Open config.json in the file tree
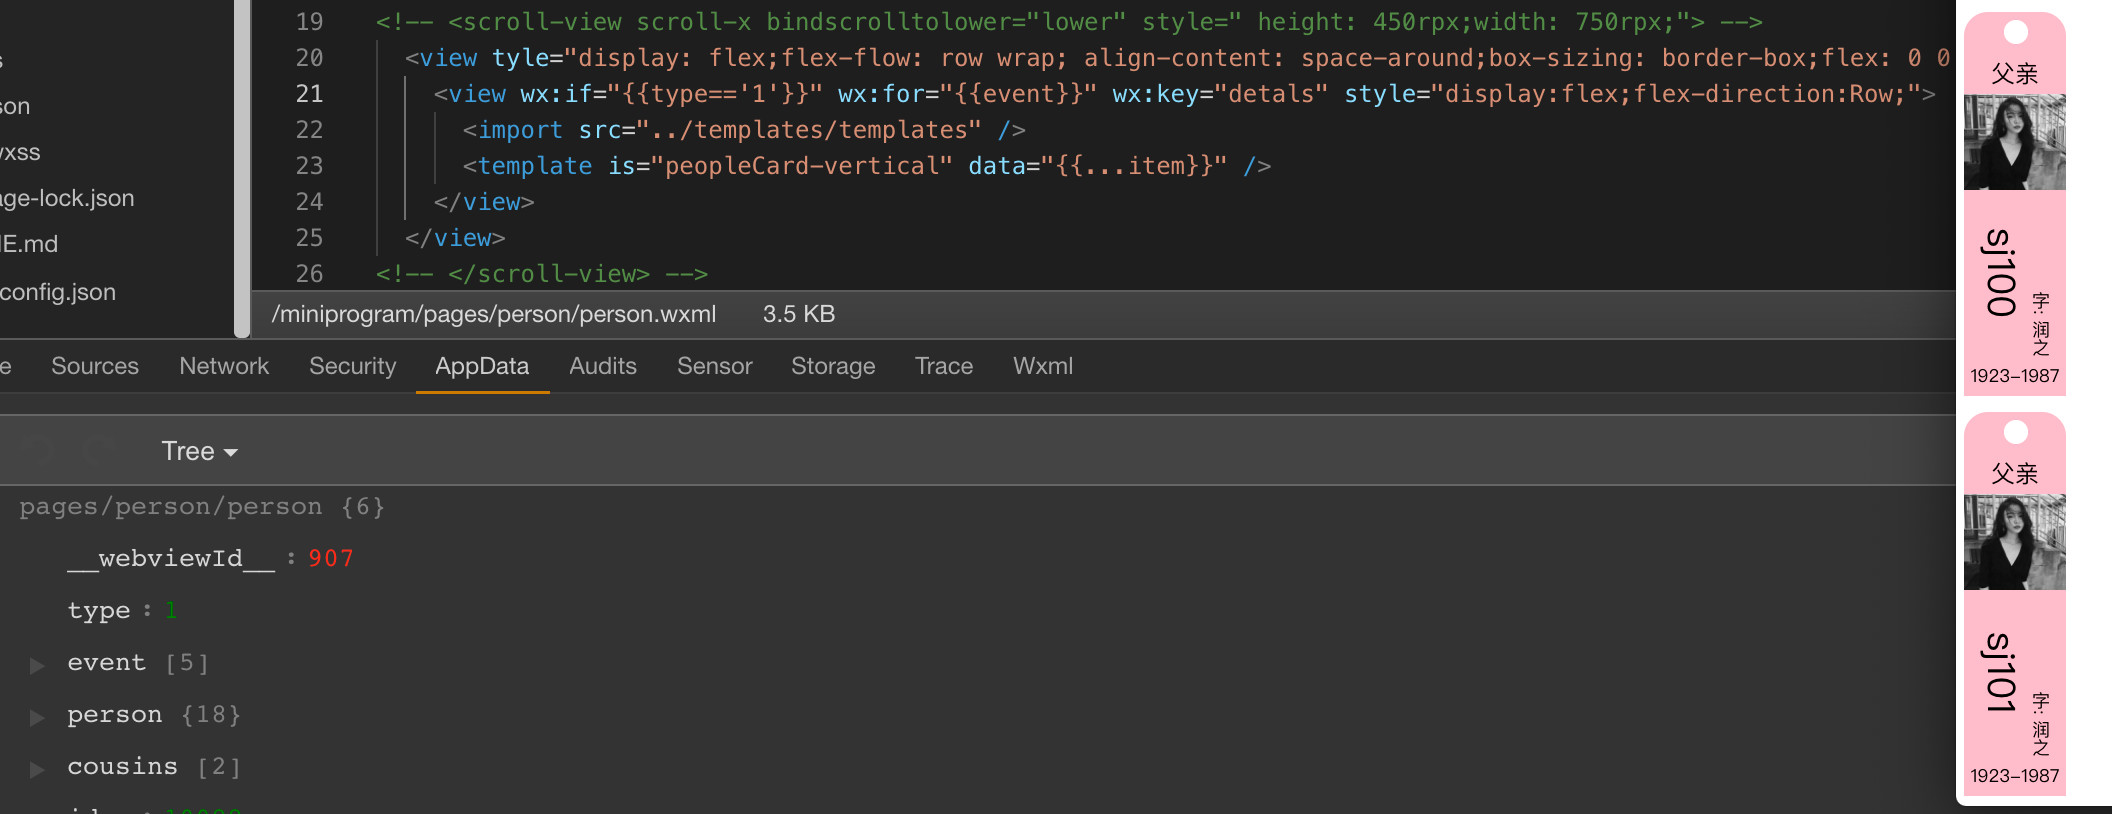This screenshot has height=814, width=2112. (x=58, y=292)
